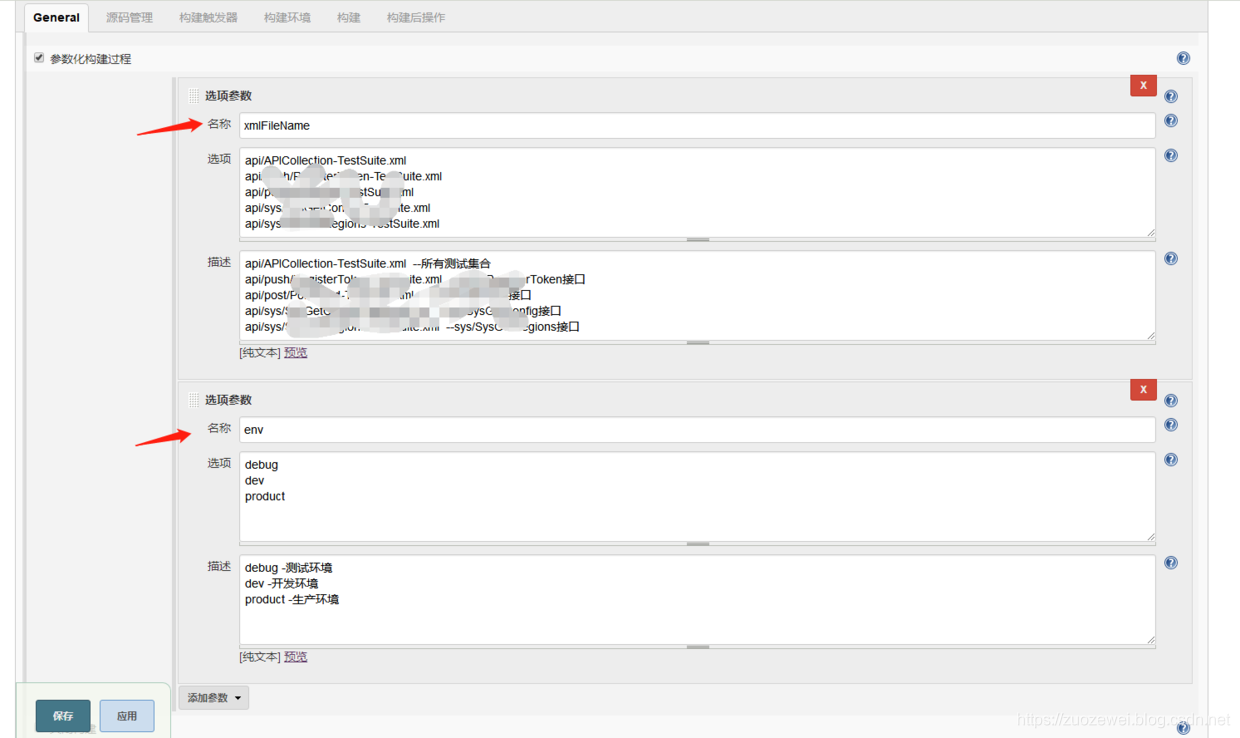Click name field containing xmlFileName

pos(697,126)
